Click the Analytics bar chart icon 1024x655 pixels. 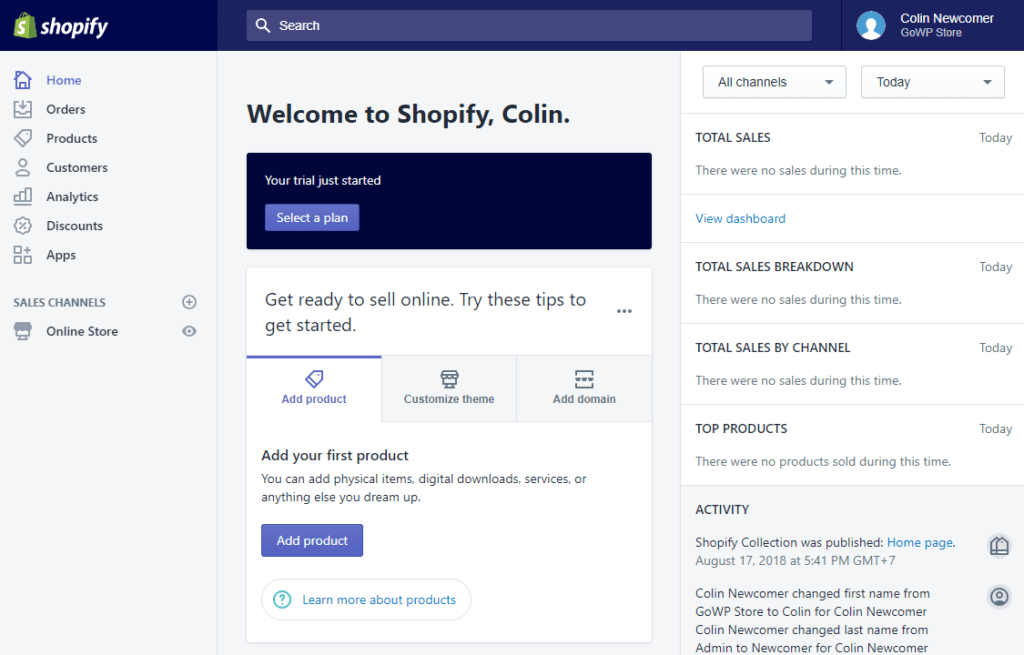coord(23,196)
